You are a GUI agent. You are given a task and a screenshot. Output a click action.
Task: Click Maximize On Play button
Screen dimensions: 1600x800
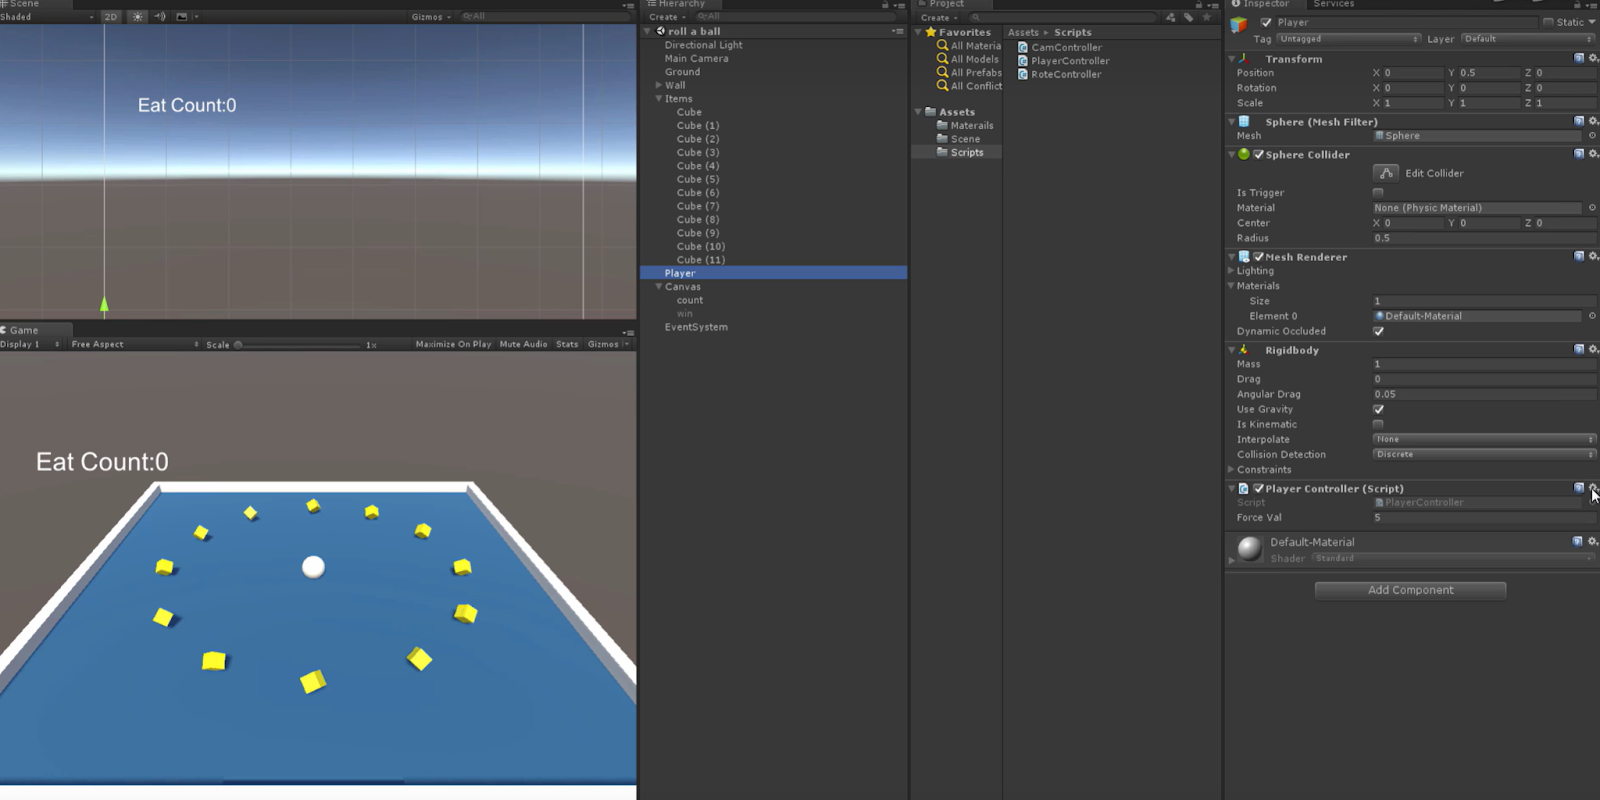[x=453, y=344]
